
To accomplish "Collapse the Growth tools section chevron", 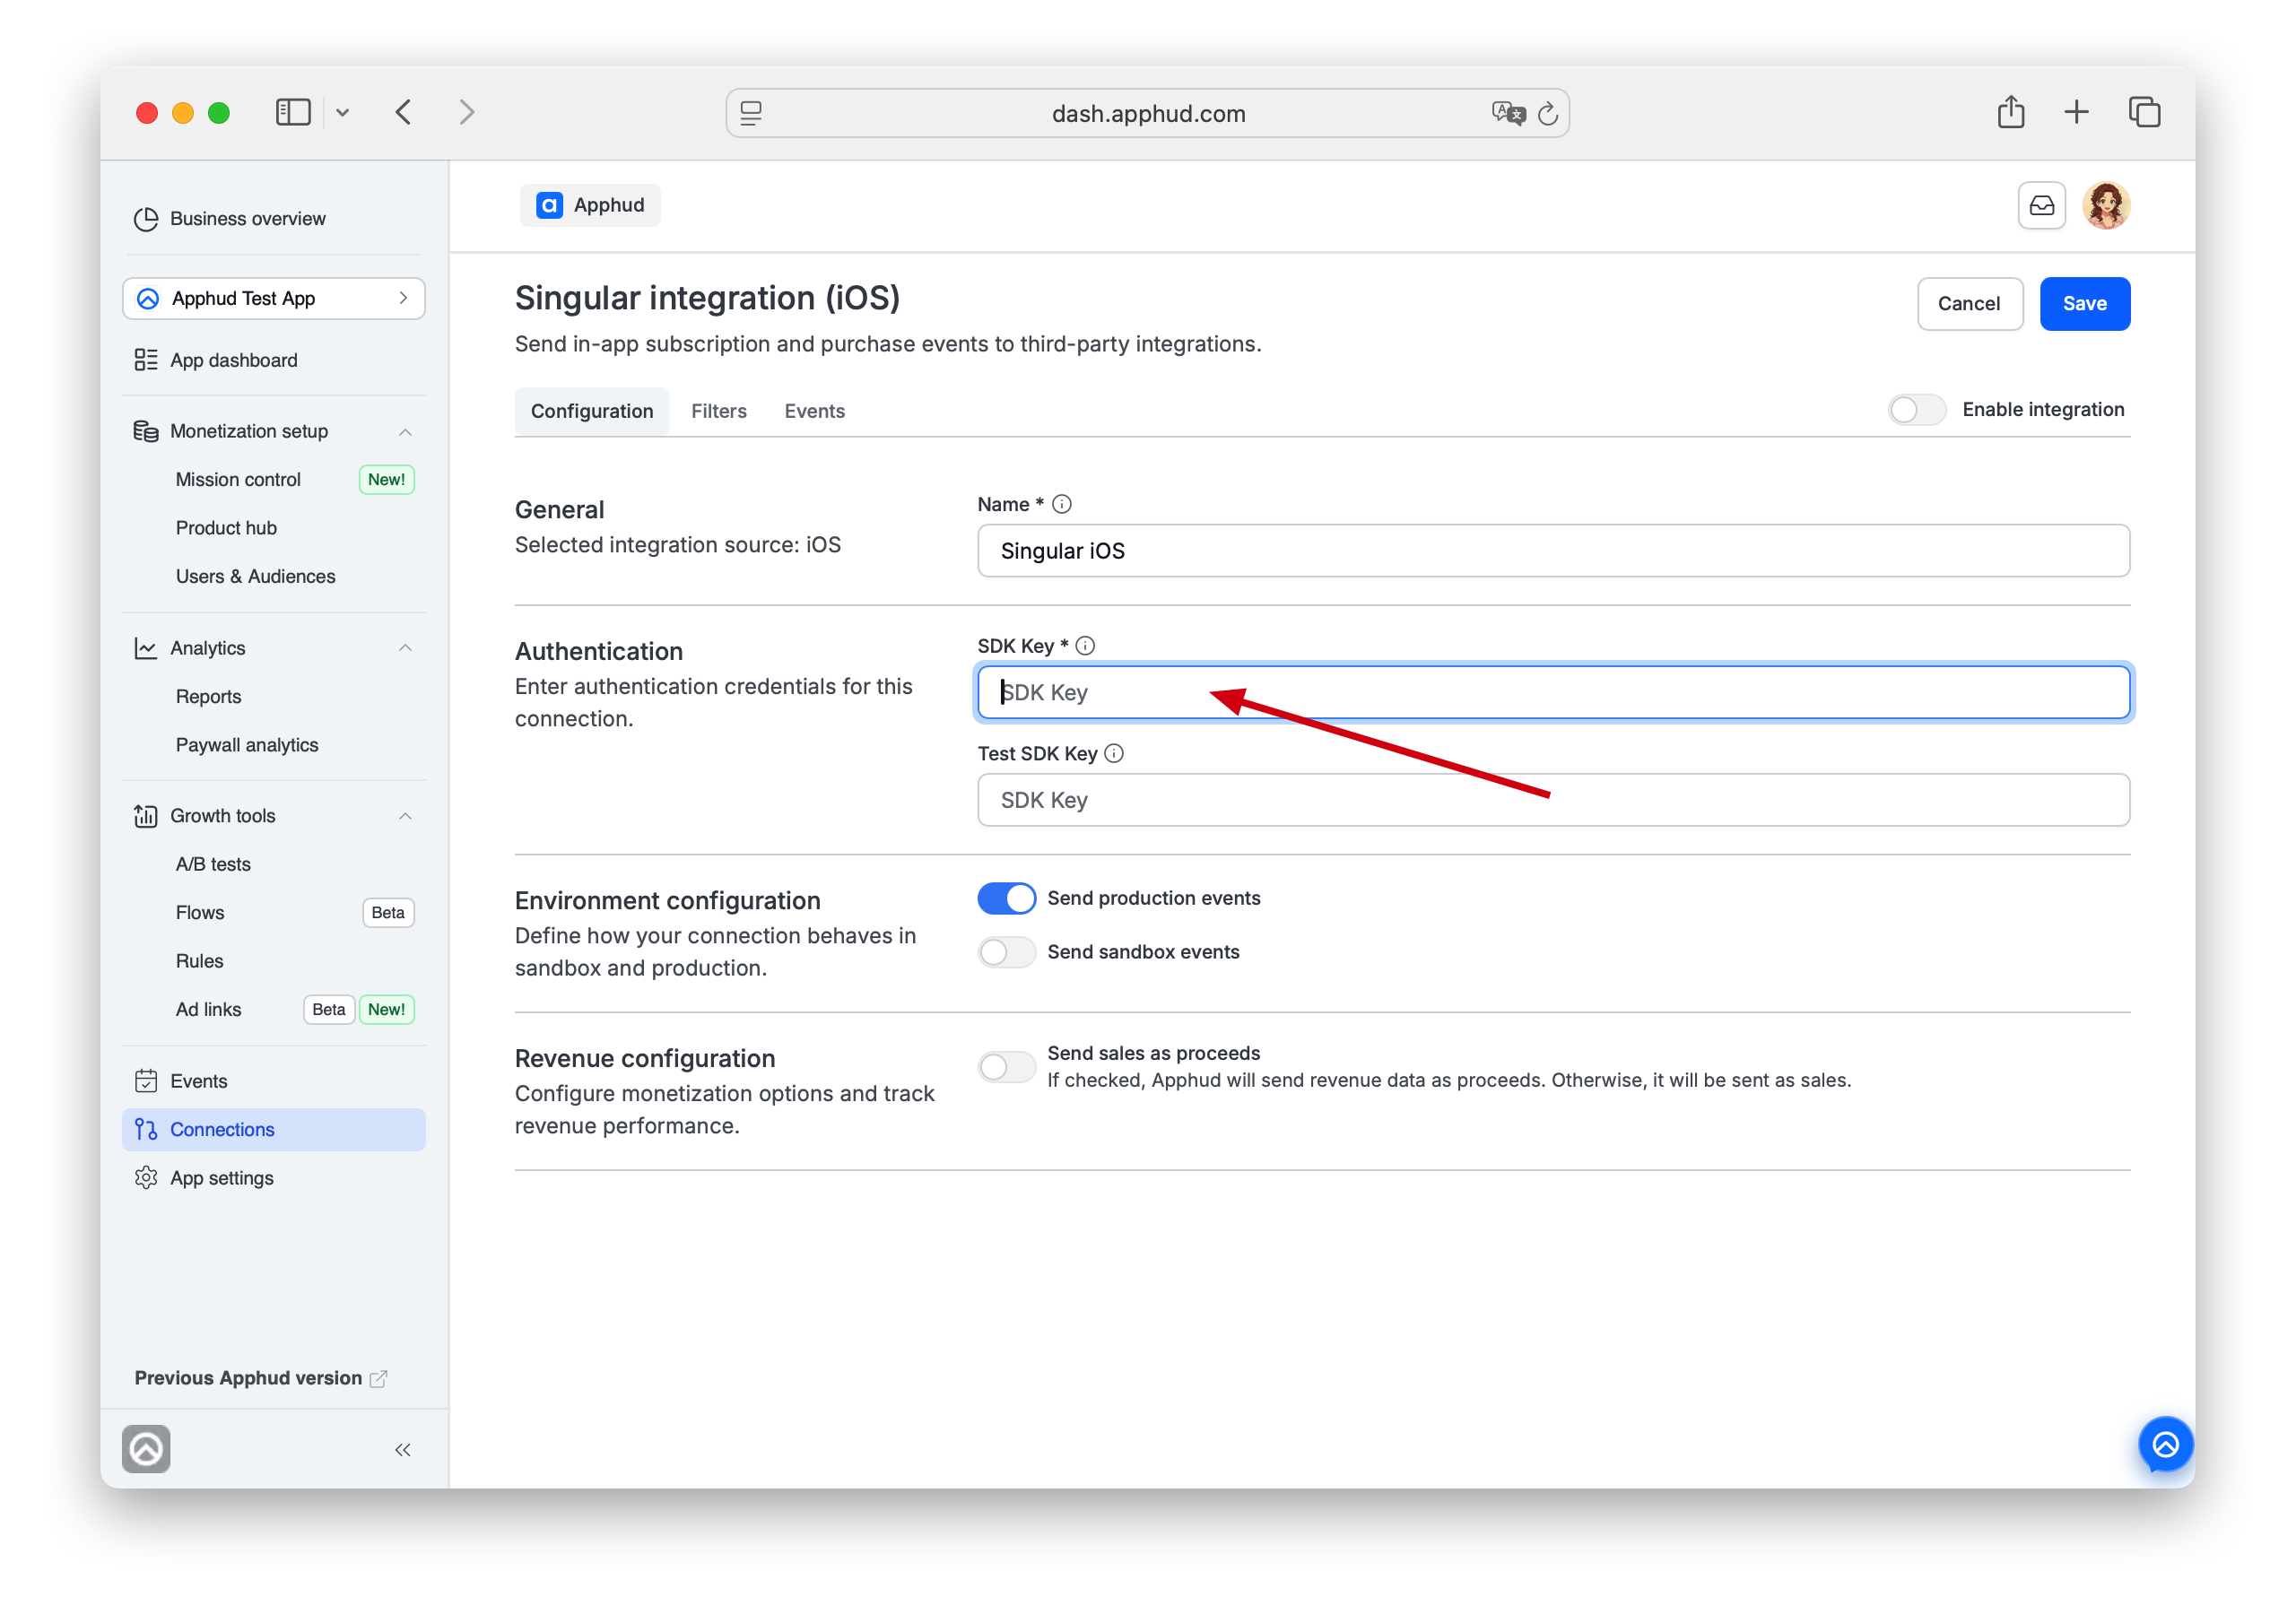I will click(405, 816).
